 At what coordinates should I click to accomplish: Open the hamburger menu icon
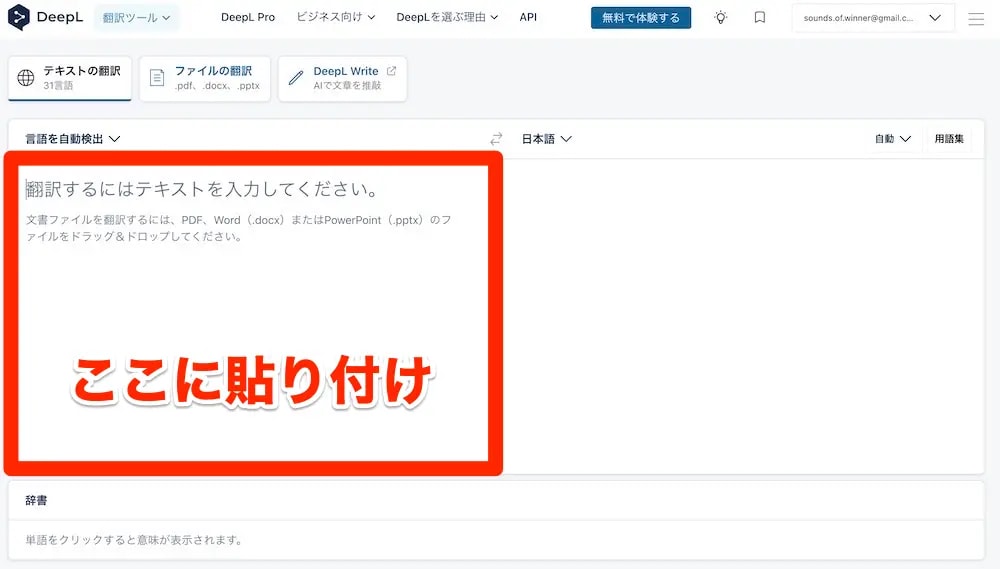click(x=976, y=18)
